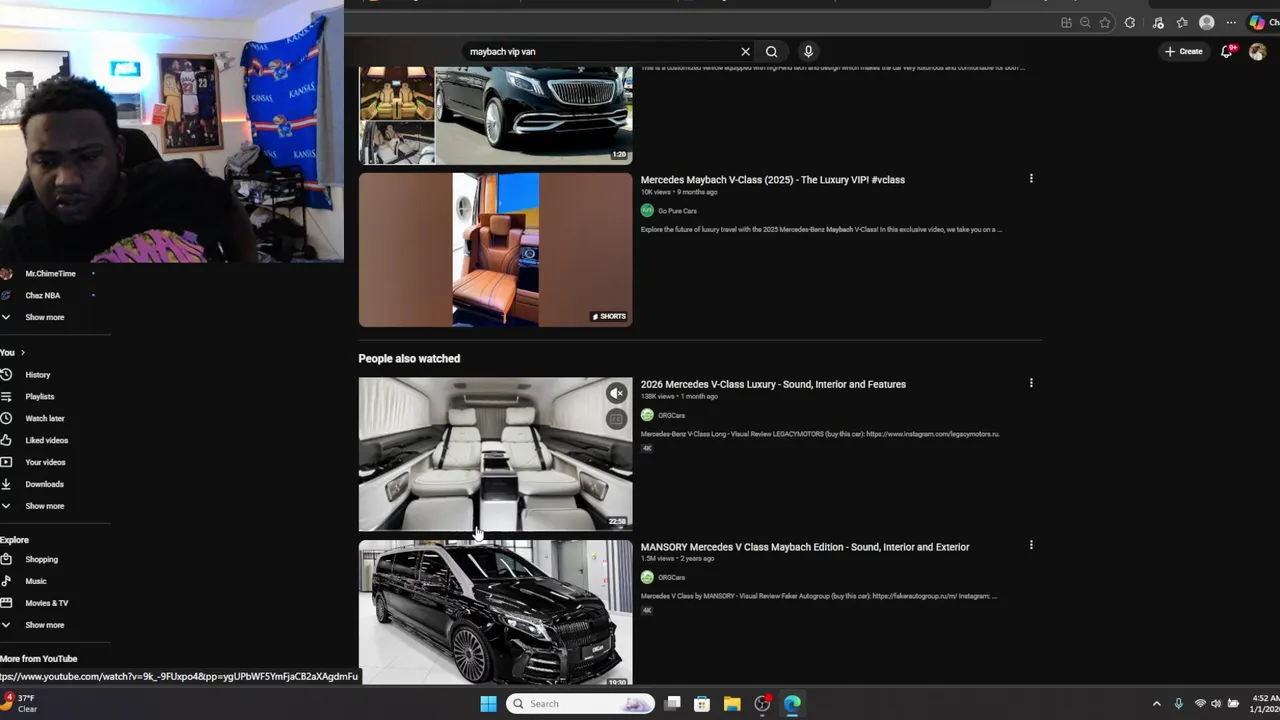Expand Show more under Downloads
The width and height of the screenshot is (1280, 720).
tap(44, 506)
